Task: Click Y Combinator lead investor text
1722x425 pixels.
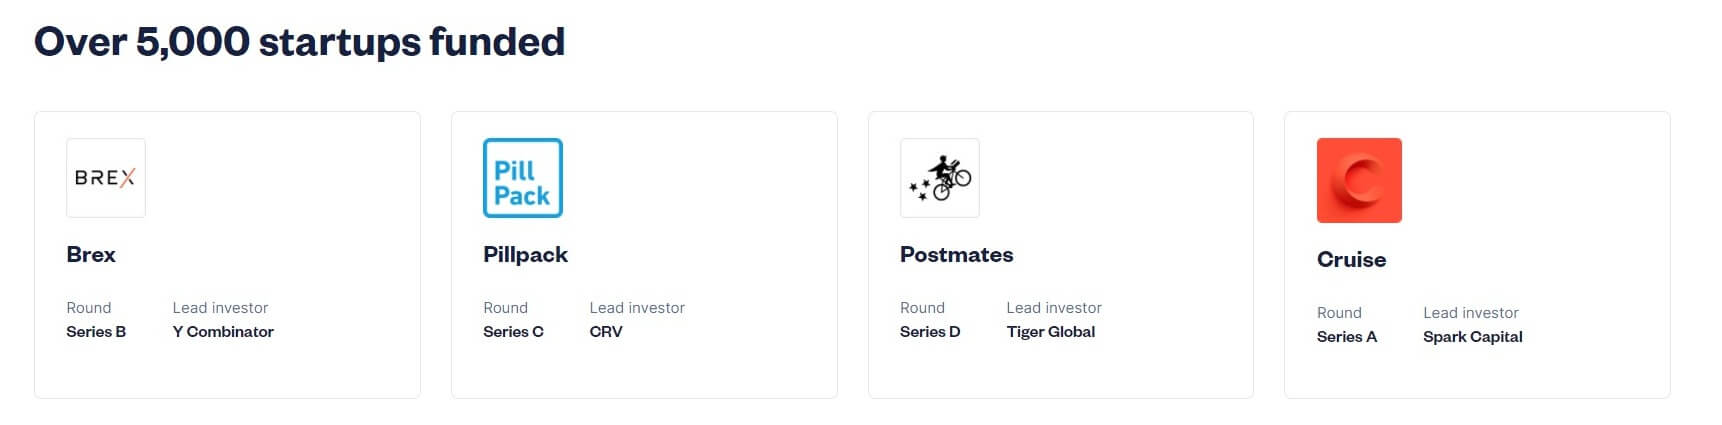Action: click(223, 332)
